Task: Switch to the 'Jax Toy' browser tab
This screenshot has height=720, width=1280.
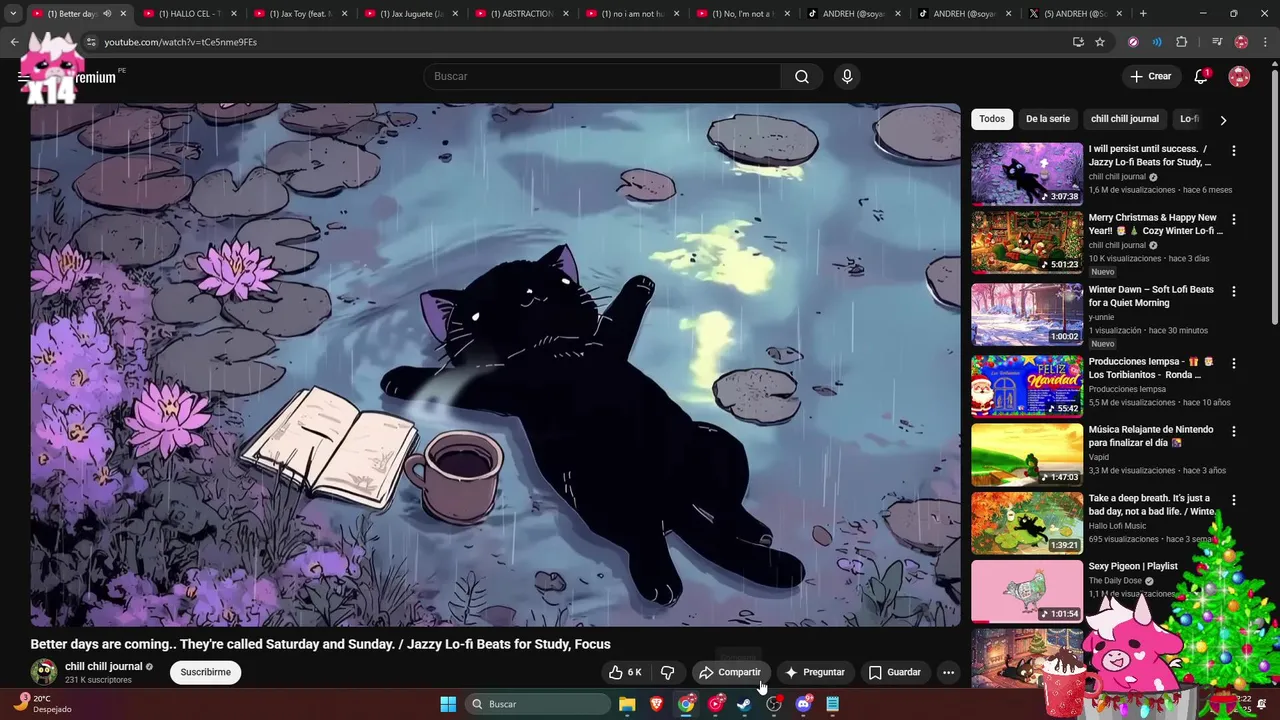Action: pos(300,14)
